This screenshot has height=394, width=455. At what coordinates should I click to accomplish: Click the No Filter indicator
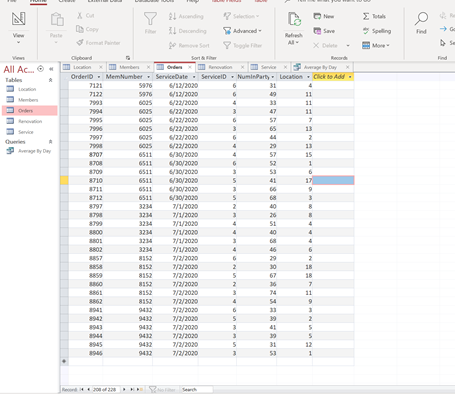pos(162,389)
